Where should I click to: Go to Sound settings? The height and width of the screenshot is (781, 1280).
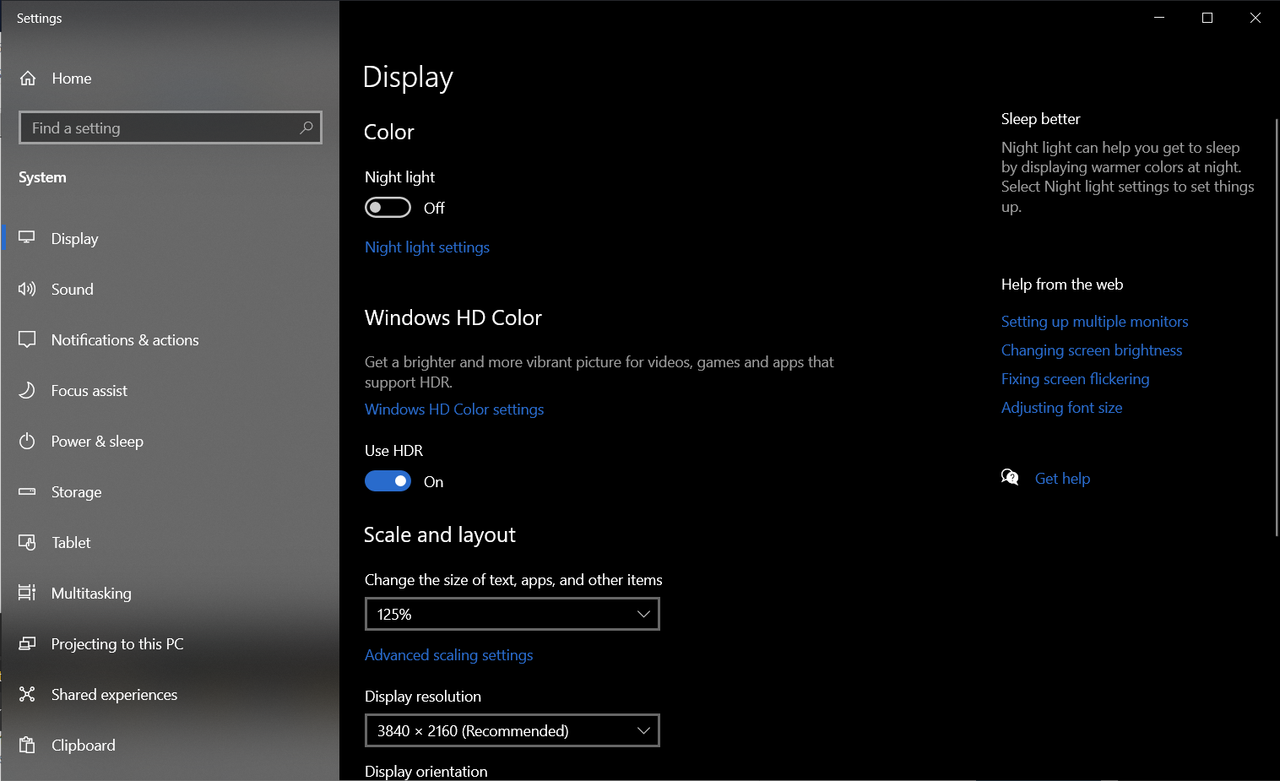point(170,289)
